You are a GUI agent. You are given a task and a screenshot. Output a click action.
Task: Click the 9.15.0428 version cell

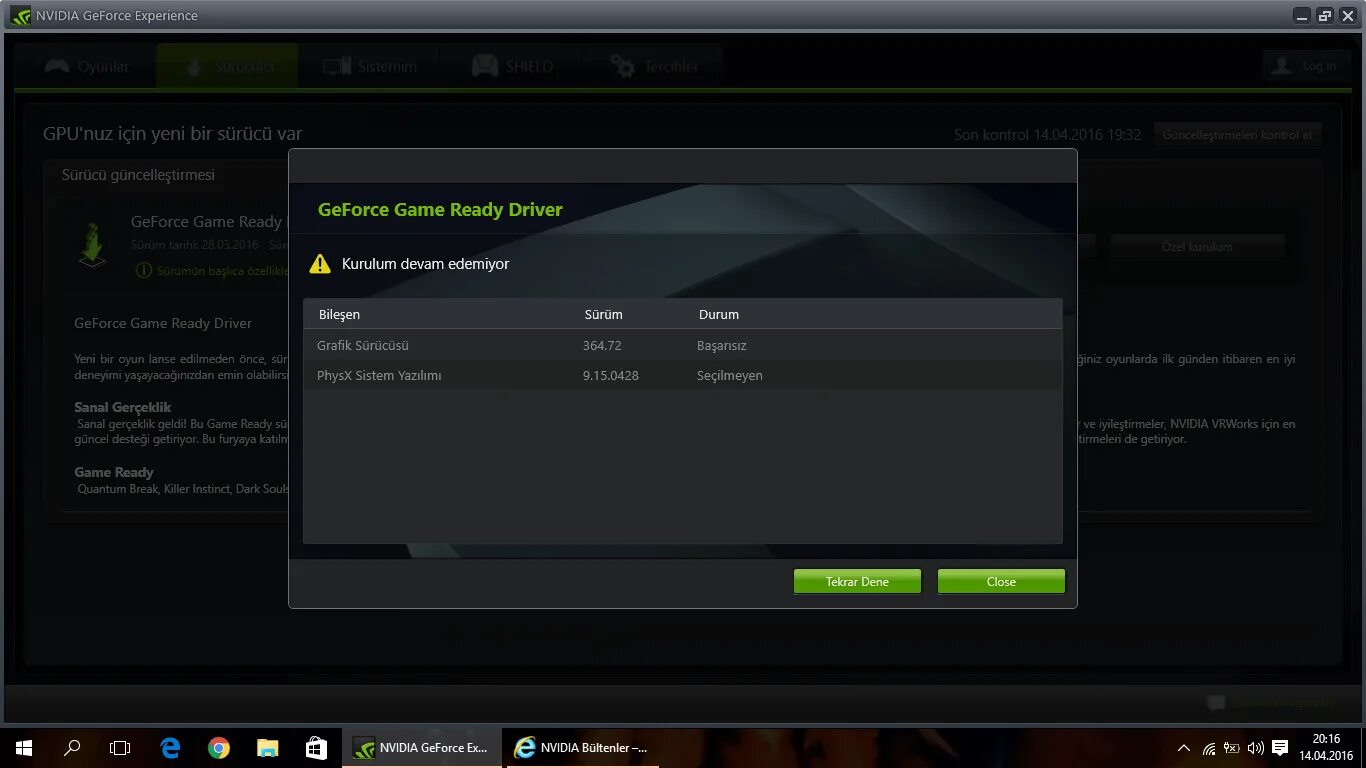(x=611, y=375)
